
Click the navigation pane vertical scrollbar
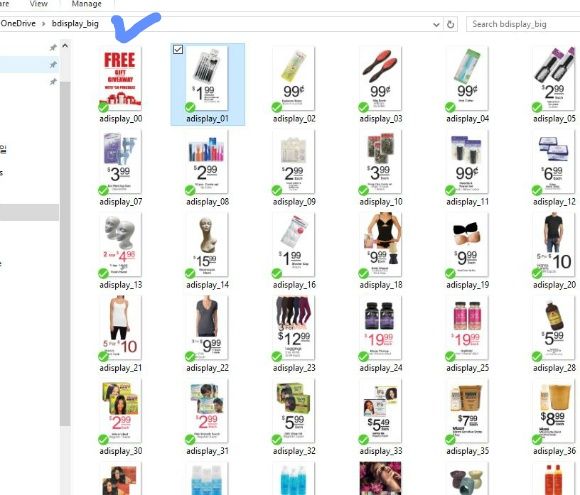(x=65, y=253)
